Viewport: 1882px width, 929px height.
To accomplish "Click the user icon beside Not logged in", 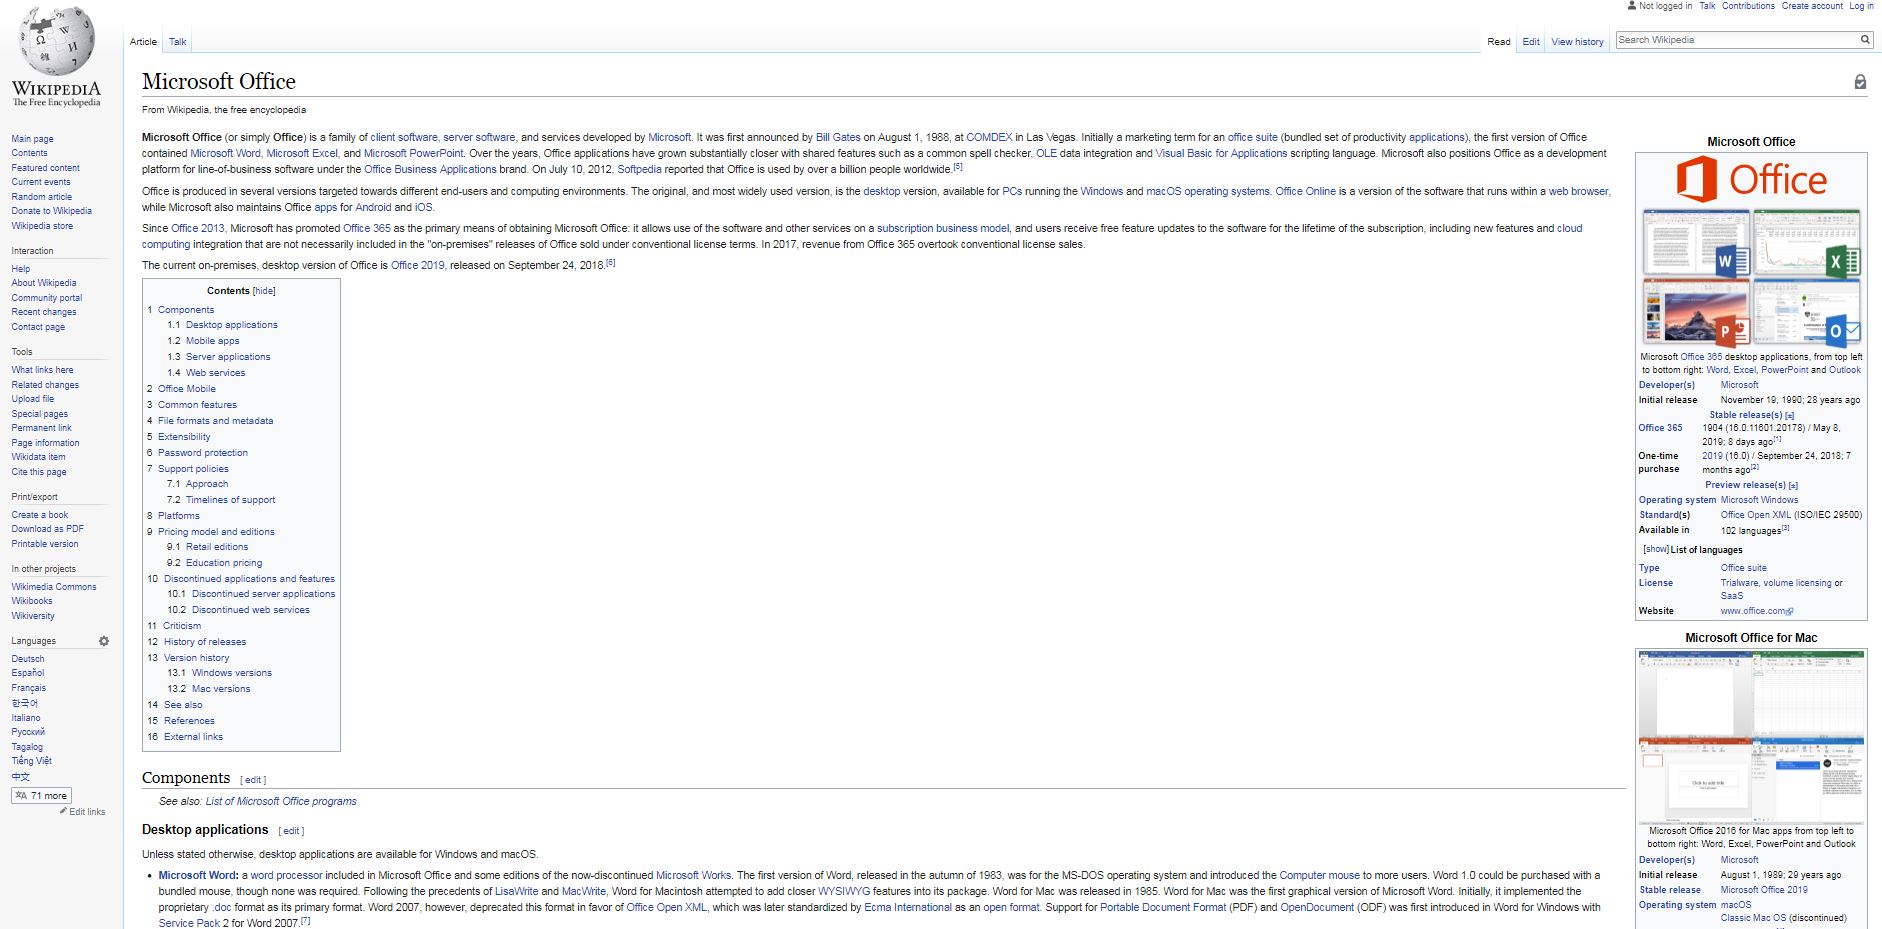I will [1630, 6].
